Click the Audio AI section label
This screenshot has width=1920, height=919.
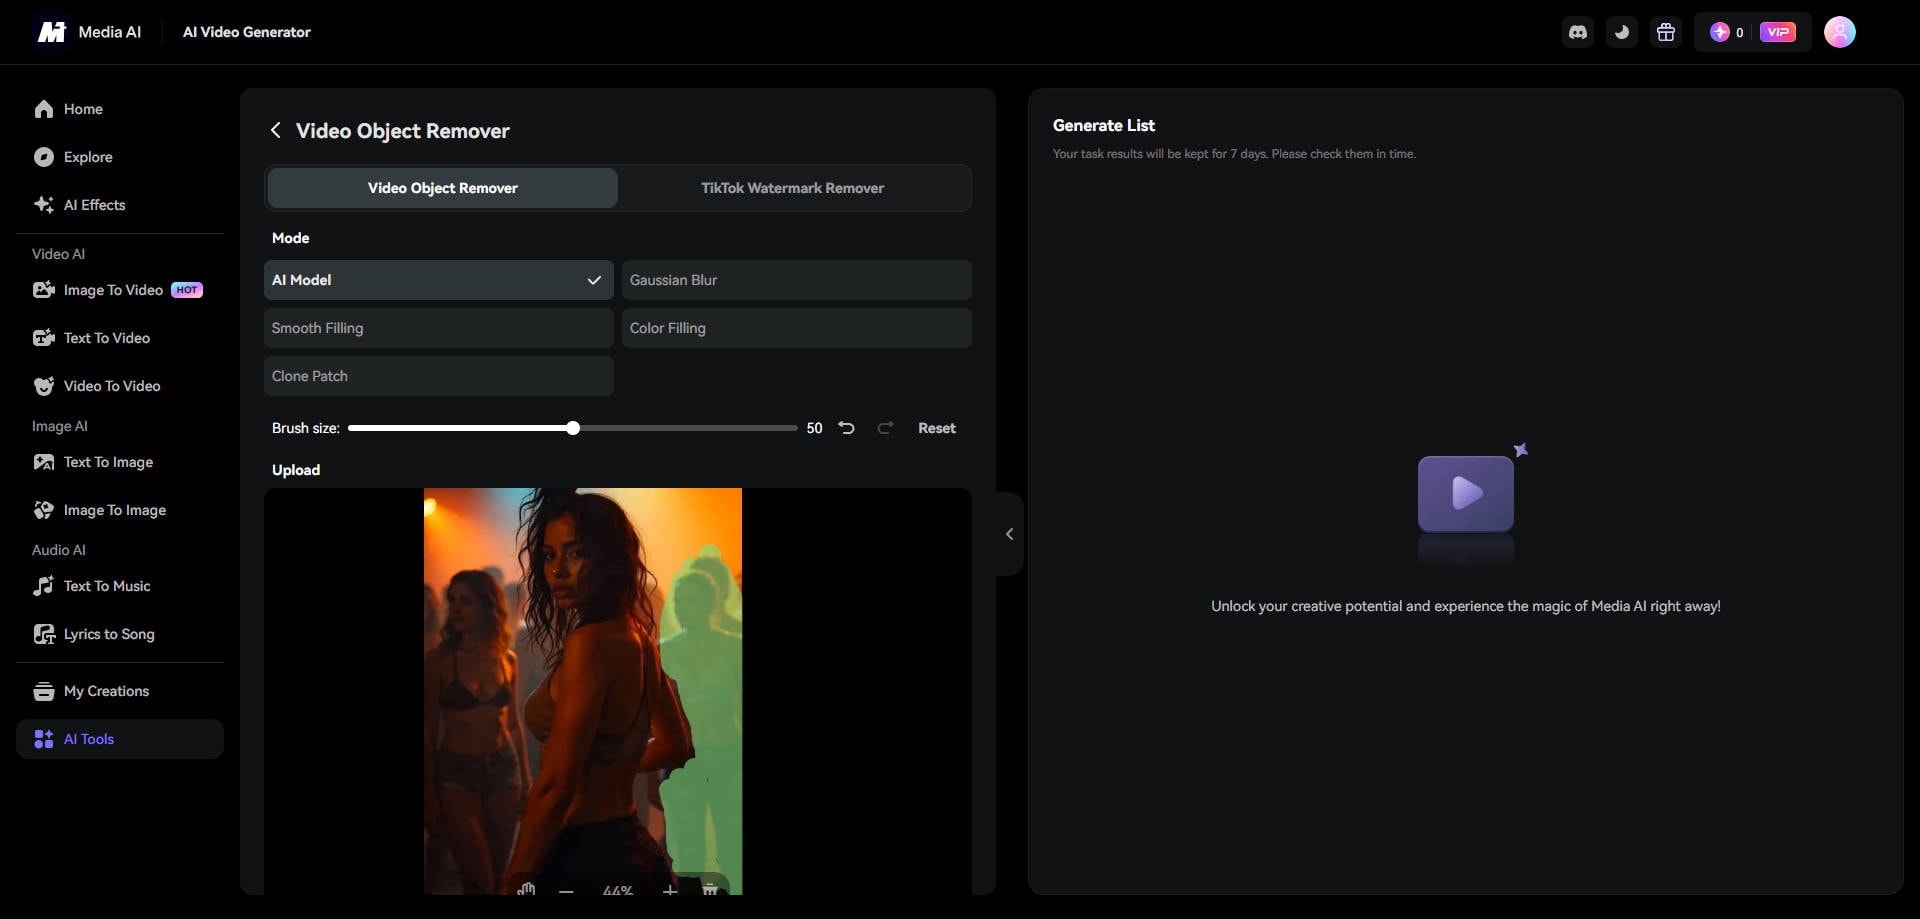[59, 550]
